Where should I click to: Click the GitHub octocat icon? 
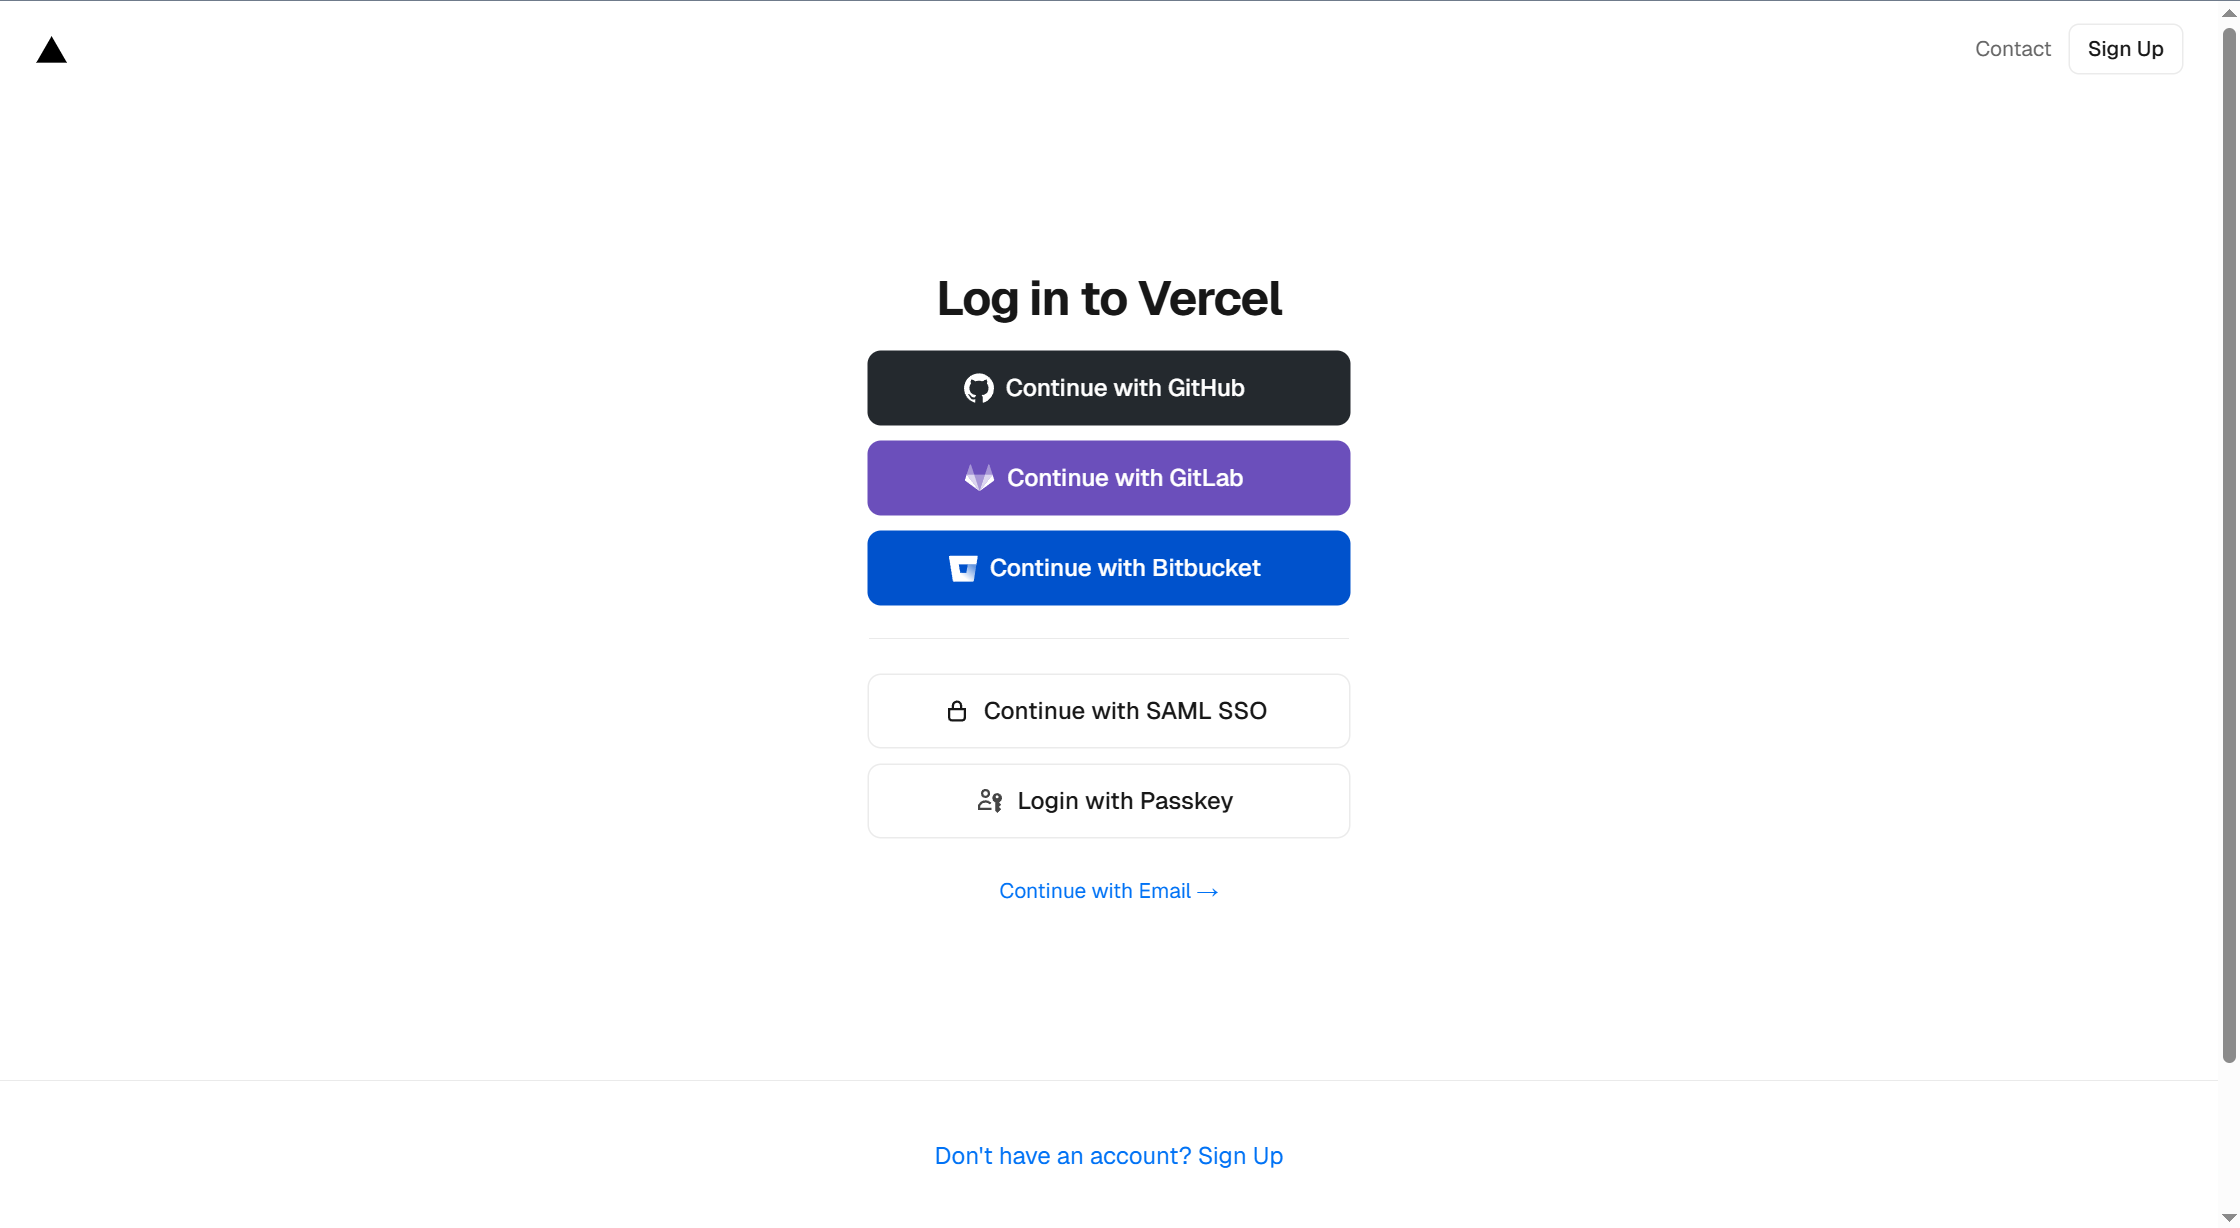(x=979, y=388)
